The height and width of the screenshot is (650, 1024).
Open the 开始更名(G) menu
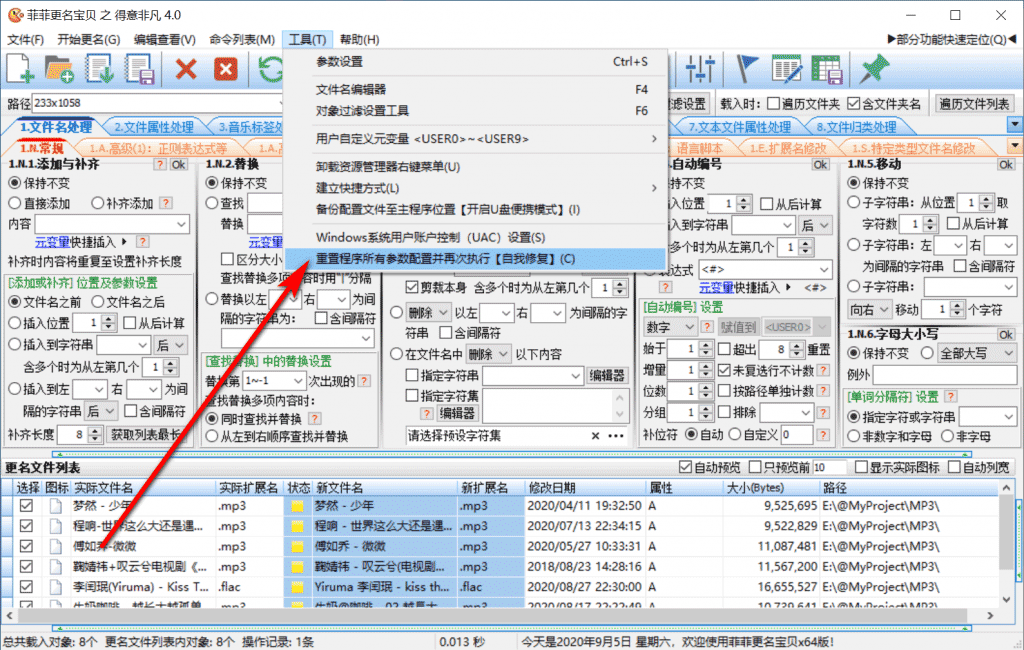click(x=89, y=39)
